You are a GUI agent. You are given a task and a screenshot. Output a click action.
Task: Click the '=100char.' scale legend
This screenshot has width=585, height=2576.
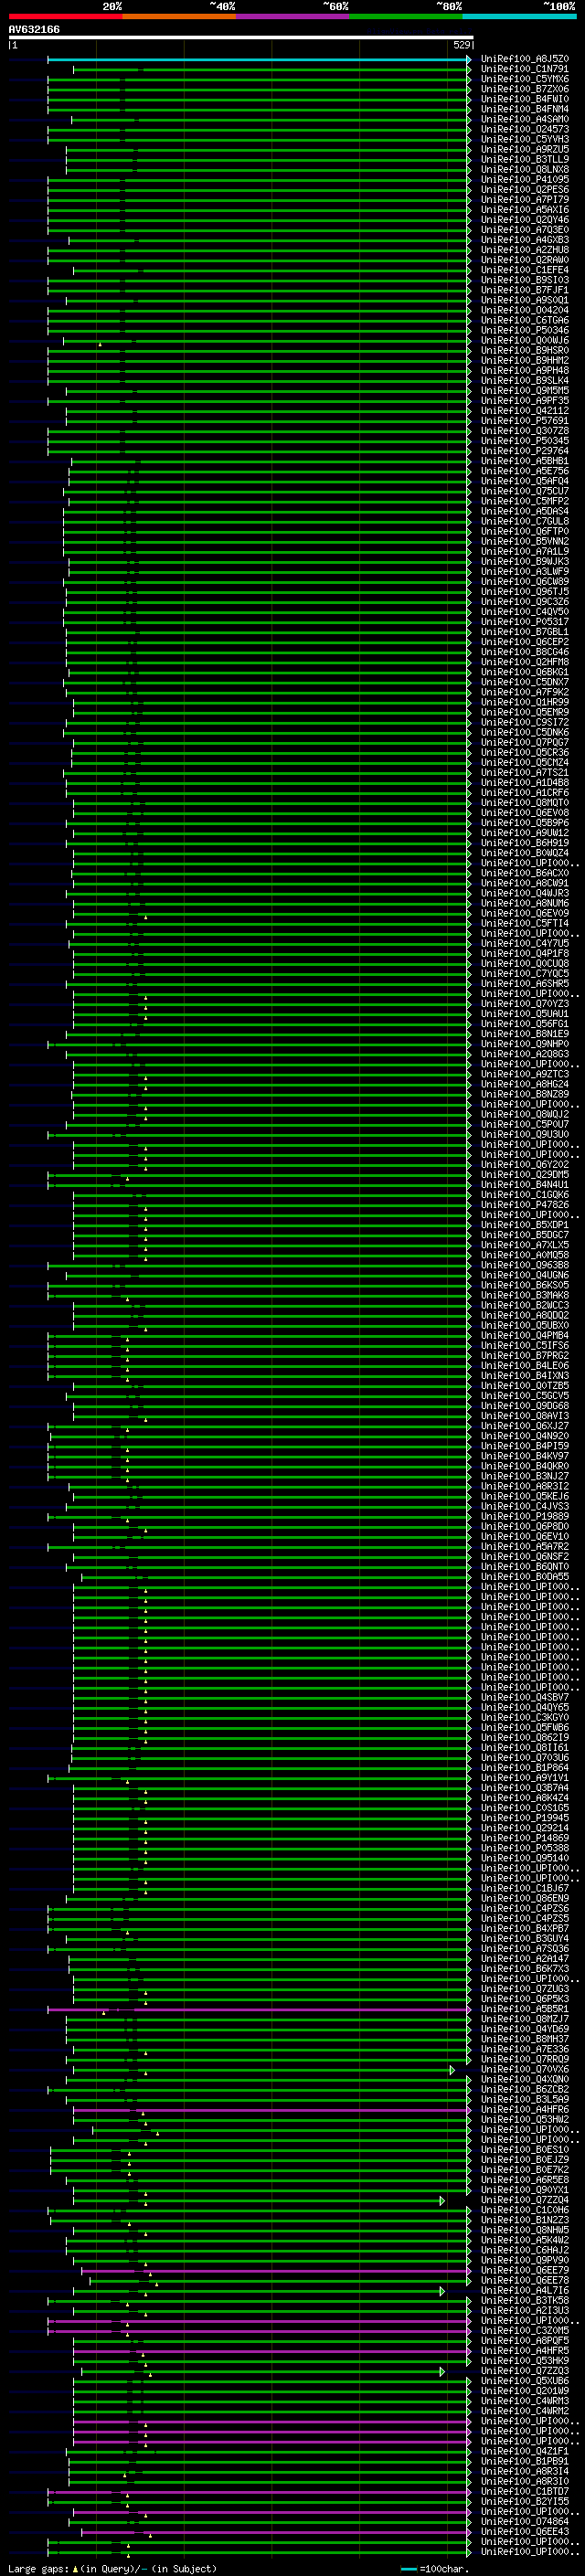[443, 2569]
